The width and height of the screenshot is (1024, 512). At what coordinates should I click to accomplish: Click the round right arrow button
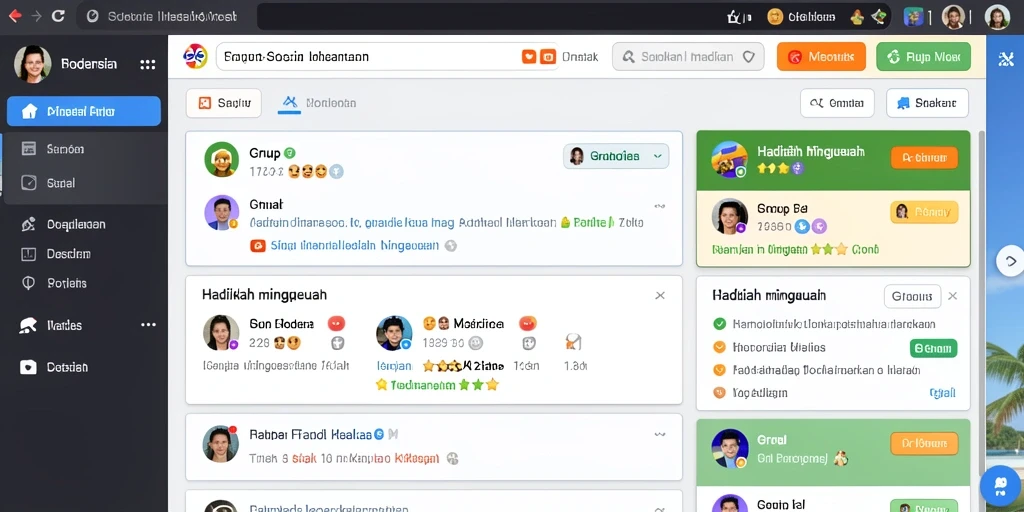[x=1010, y=261]
